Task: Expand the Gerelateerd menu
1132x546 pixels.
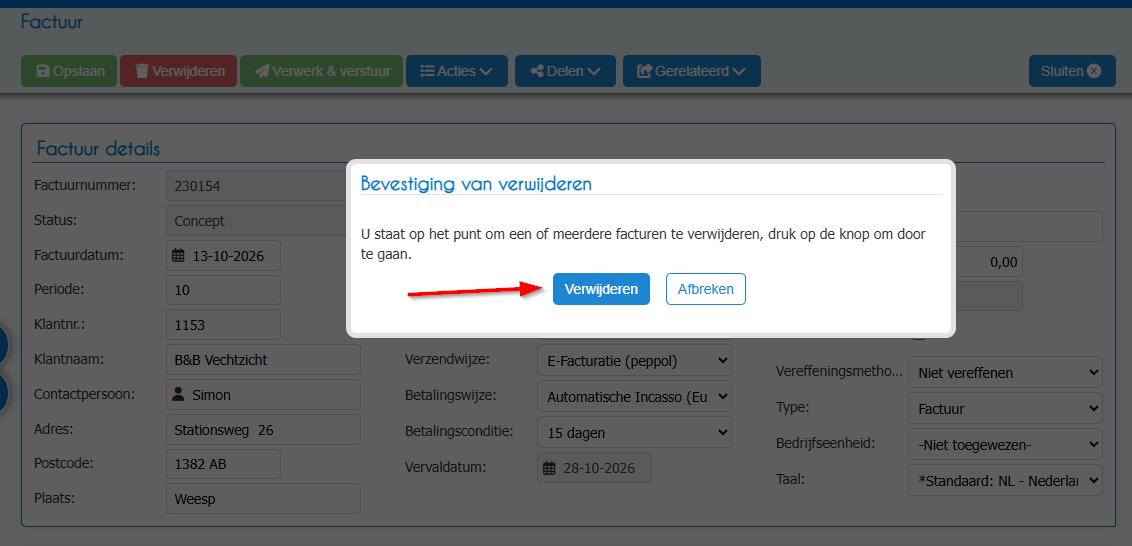Action: pos(692,71)
